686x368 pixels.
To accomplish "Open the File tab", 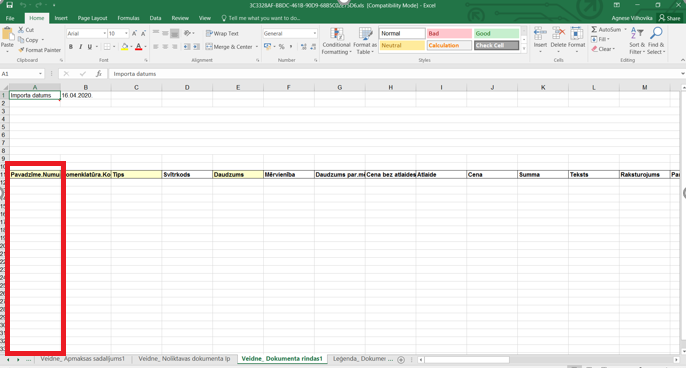I will (10, 18).
